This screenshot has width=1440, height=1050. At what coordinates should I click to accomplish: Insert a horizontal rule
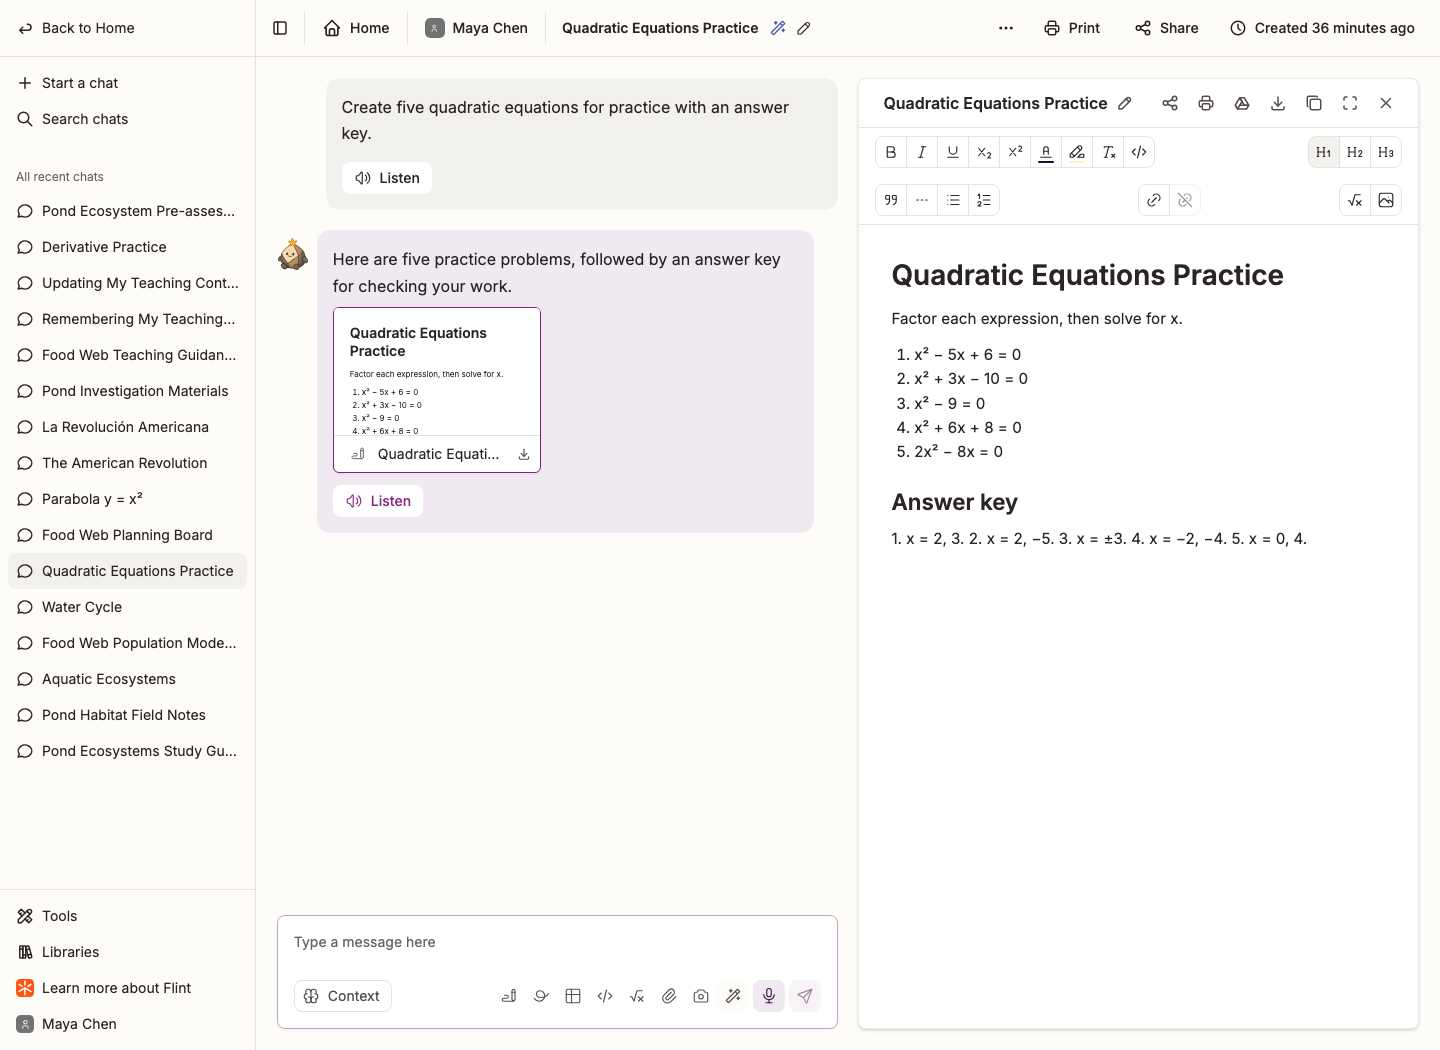(922, 200)
